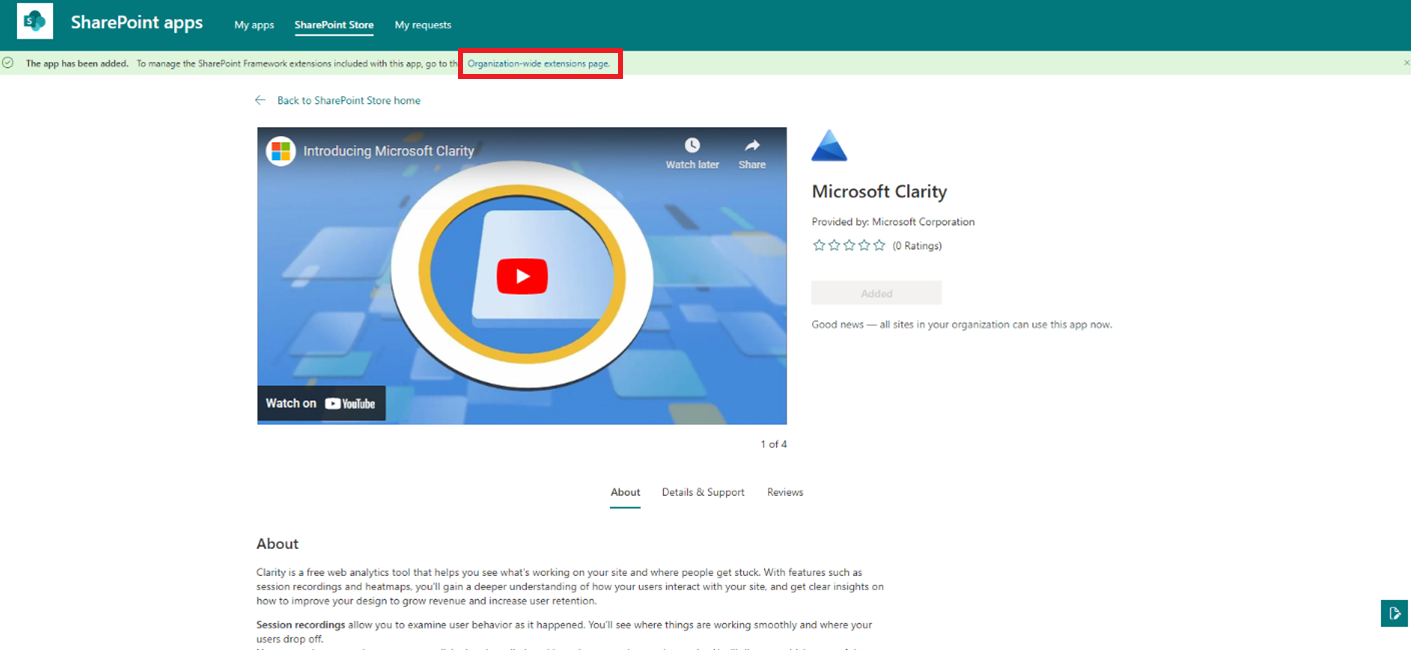
Task: Click the fifth rating star
Action: click(x=879, y=245)
